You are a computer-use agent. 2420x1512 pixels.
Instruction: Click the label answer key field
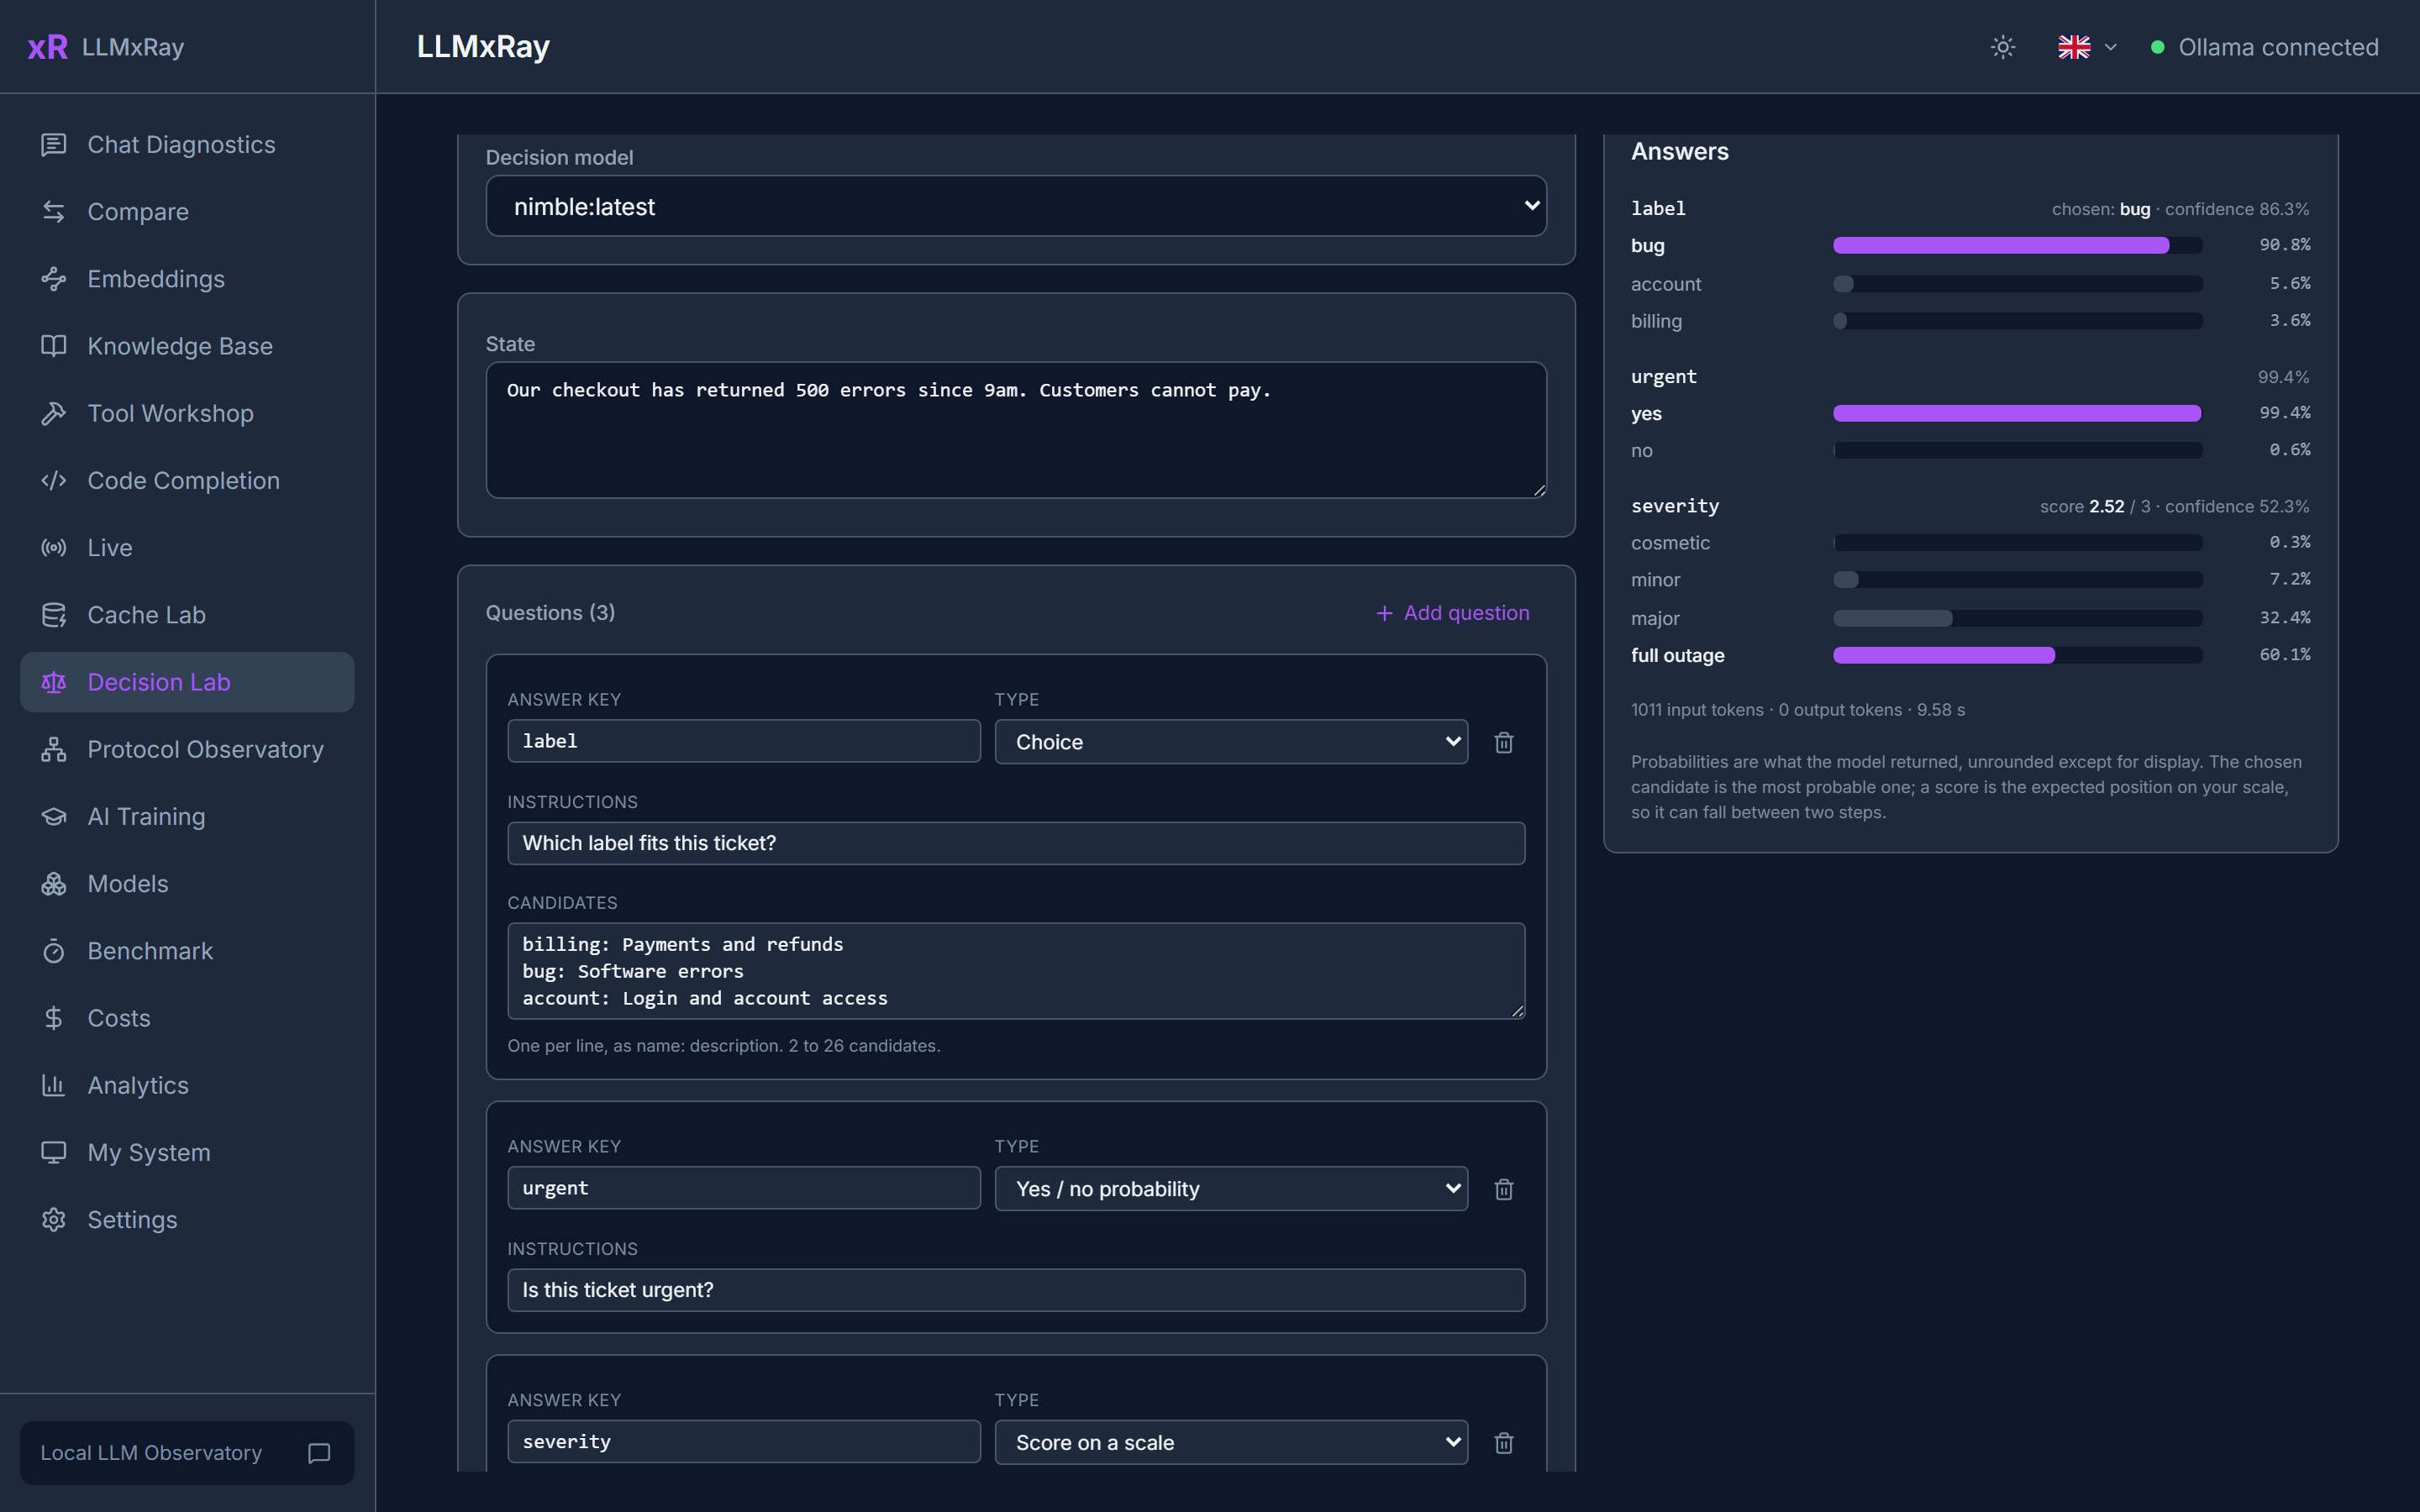[x=744, y=741]
